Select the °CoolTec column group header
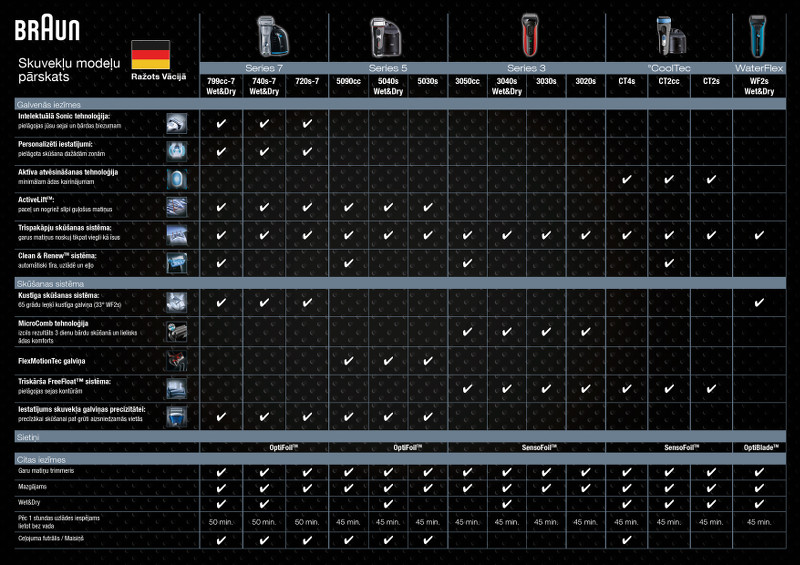This screenshot has width=800, height=565. coord(669,68)
